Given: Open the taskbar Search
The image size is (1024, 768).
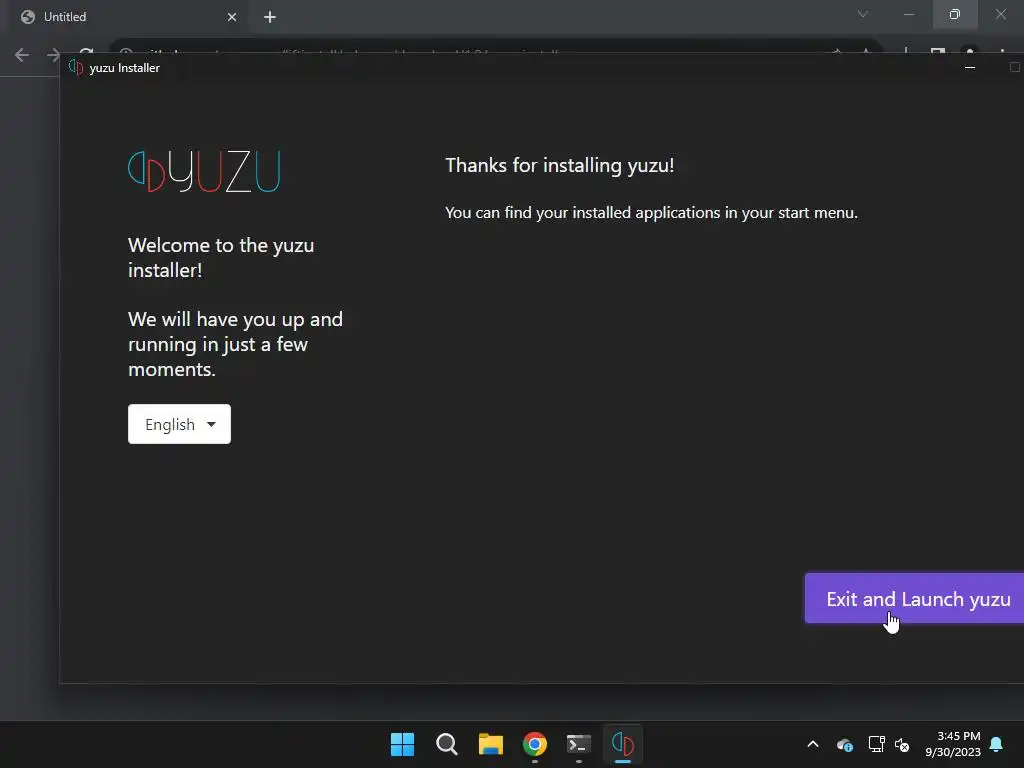Looking at the screenshot, I should [x=447, y=744].
